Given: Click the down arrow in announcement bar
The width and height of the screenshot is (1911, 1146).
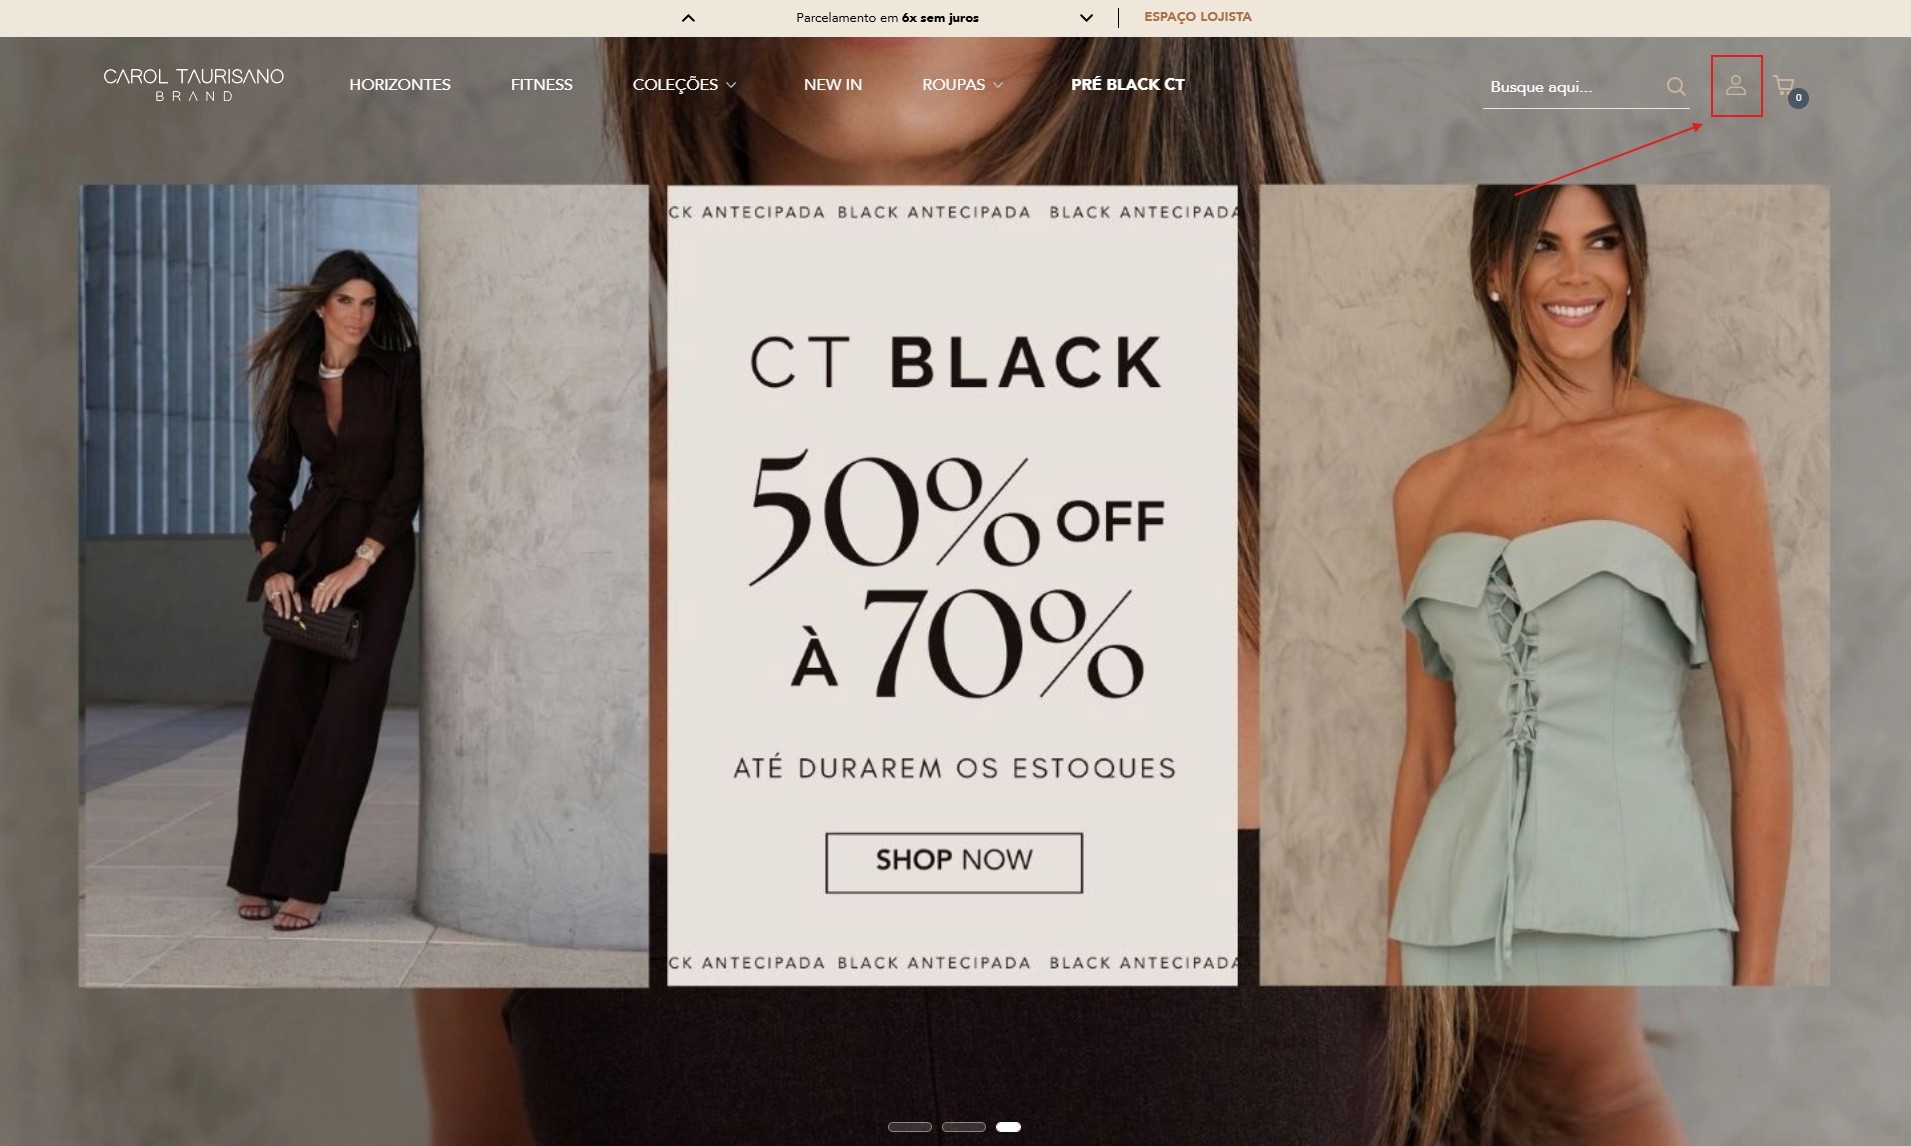Looking at the screenshot, I should pyautogui.click(x=1086, y=17).
